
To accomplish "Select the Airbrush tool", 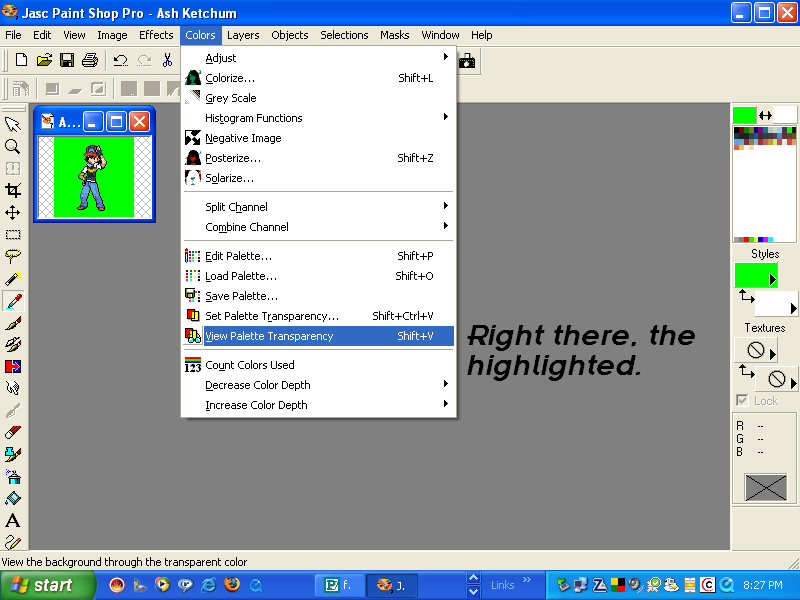I will [x=13, y=477].
